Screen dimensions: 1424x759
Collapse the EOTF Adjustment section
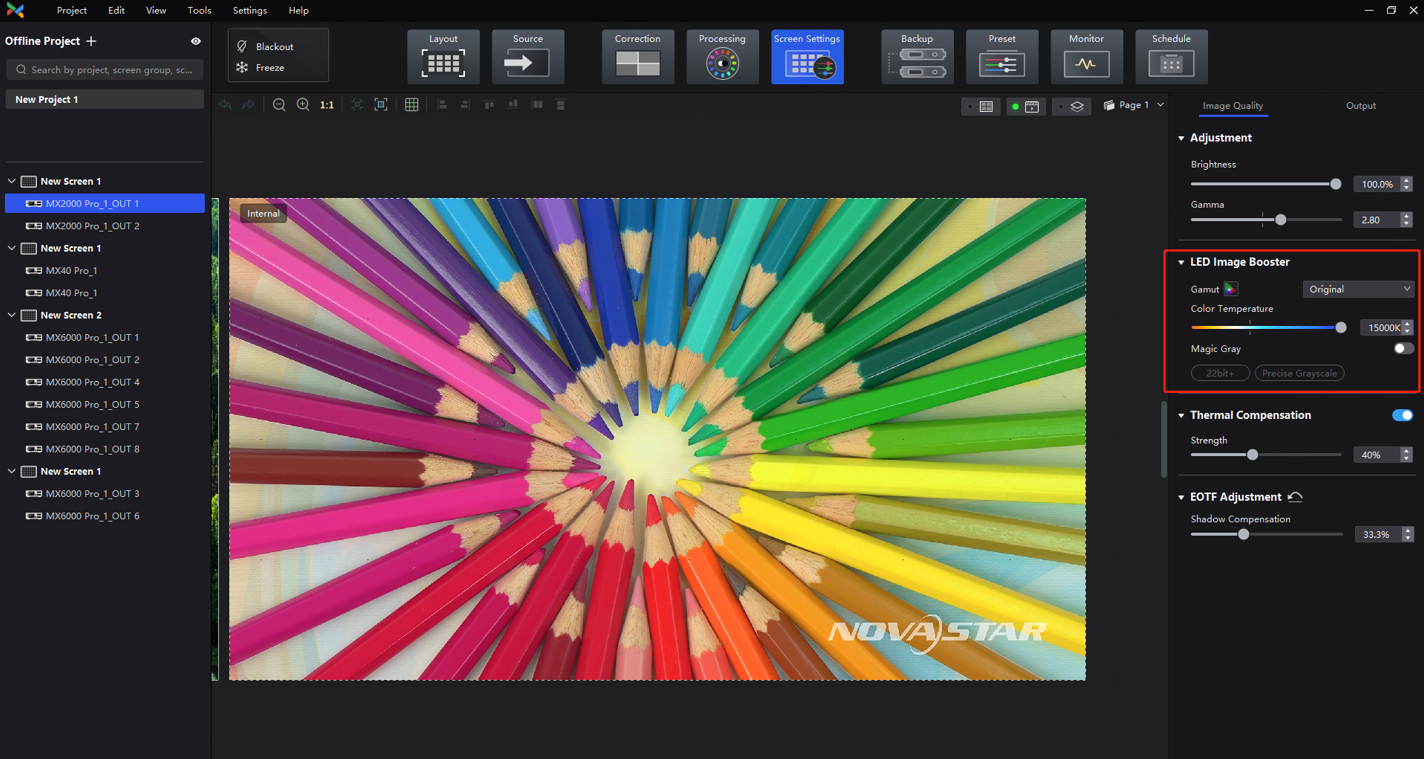click(x=1181, y=497)
